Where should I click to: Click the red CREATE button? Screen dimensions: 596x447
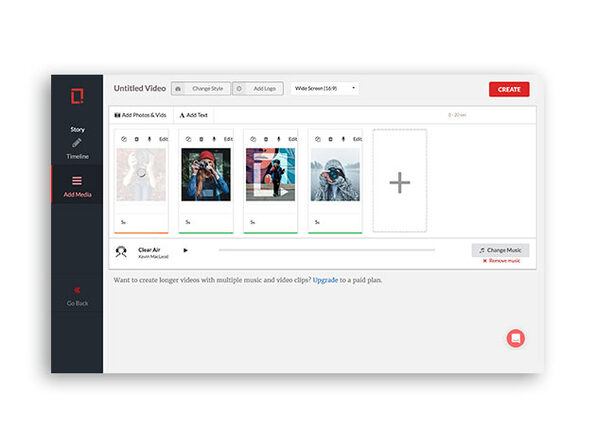(x=509, y=89)
